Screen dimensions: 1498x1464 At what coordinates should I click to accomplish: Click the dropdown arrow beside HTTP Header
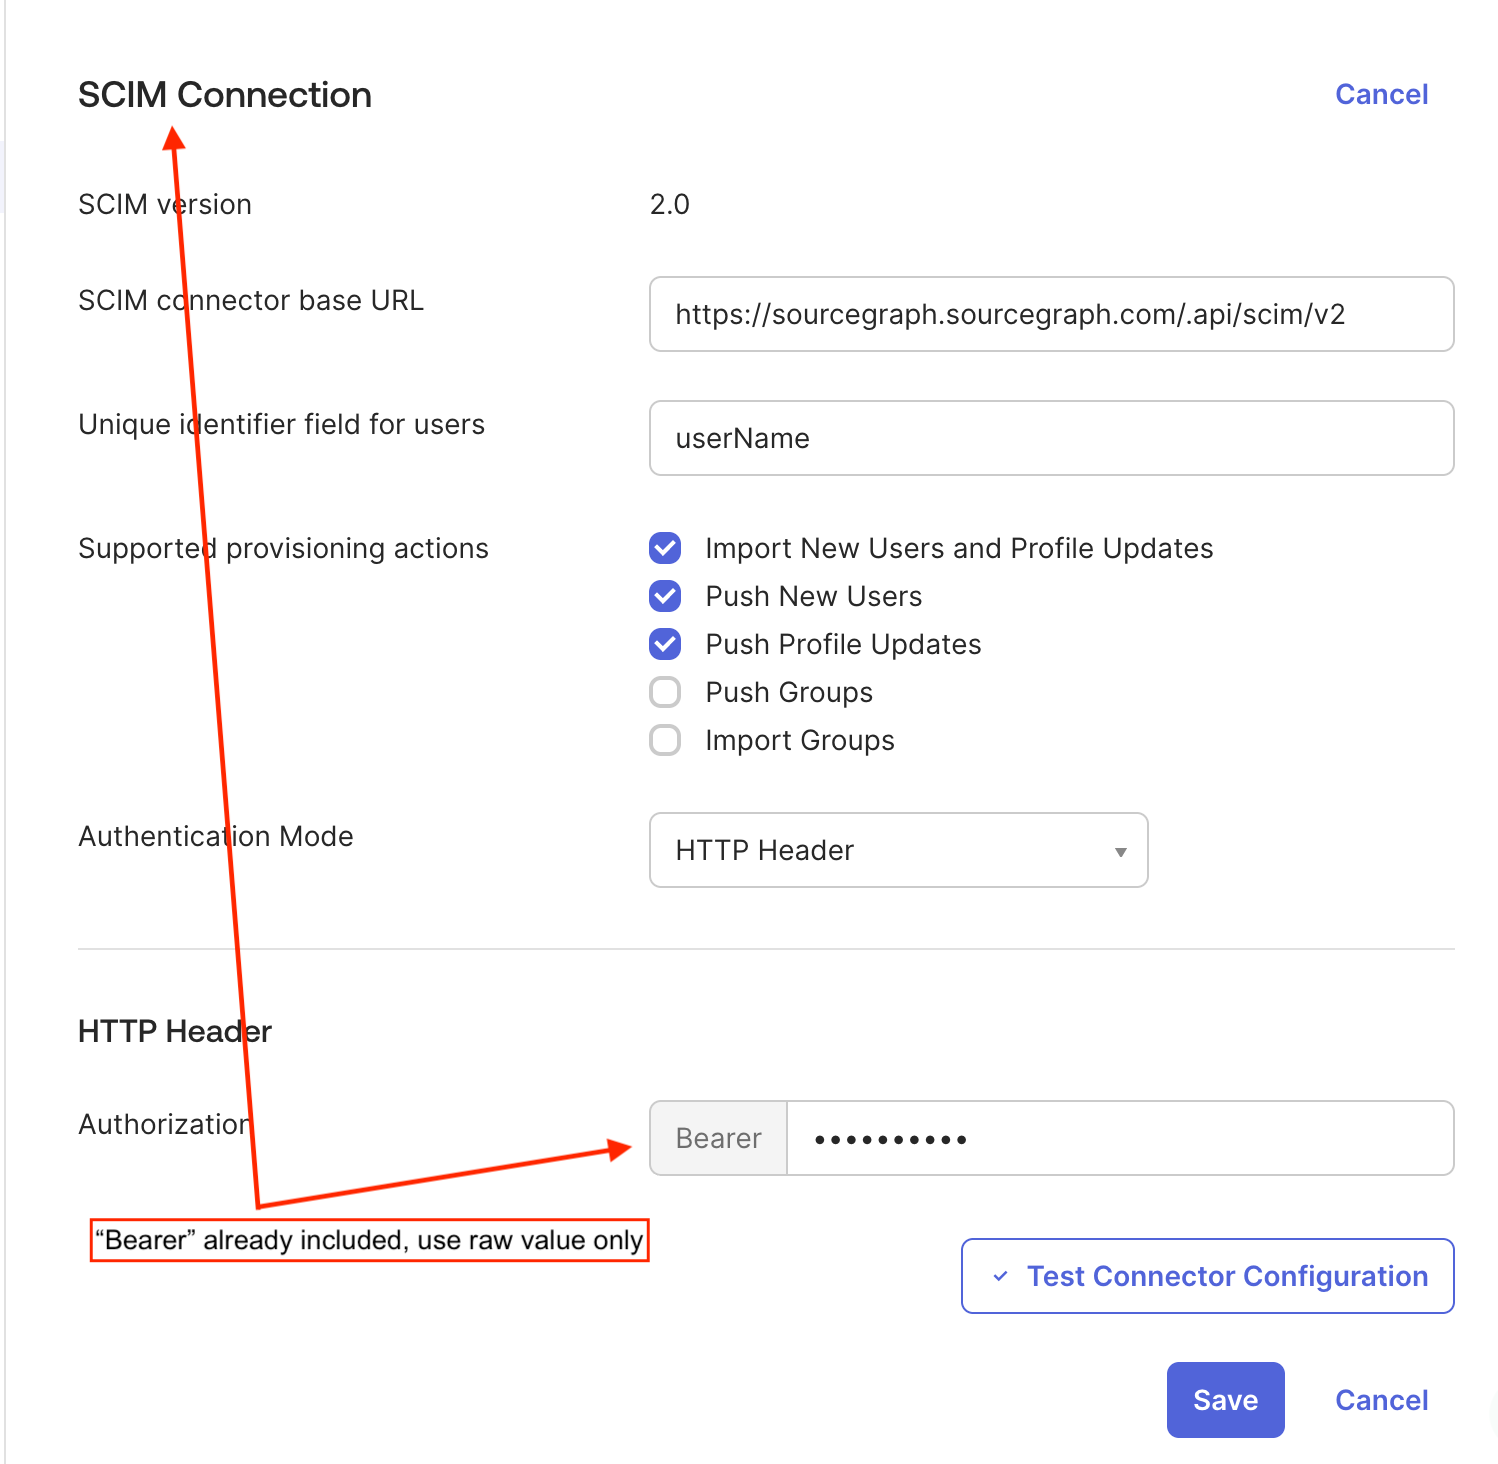click(x=1120, y=852)
